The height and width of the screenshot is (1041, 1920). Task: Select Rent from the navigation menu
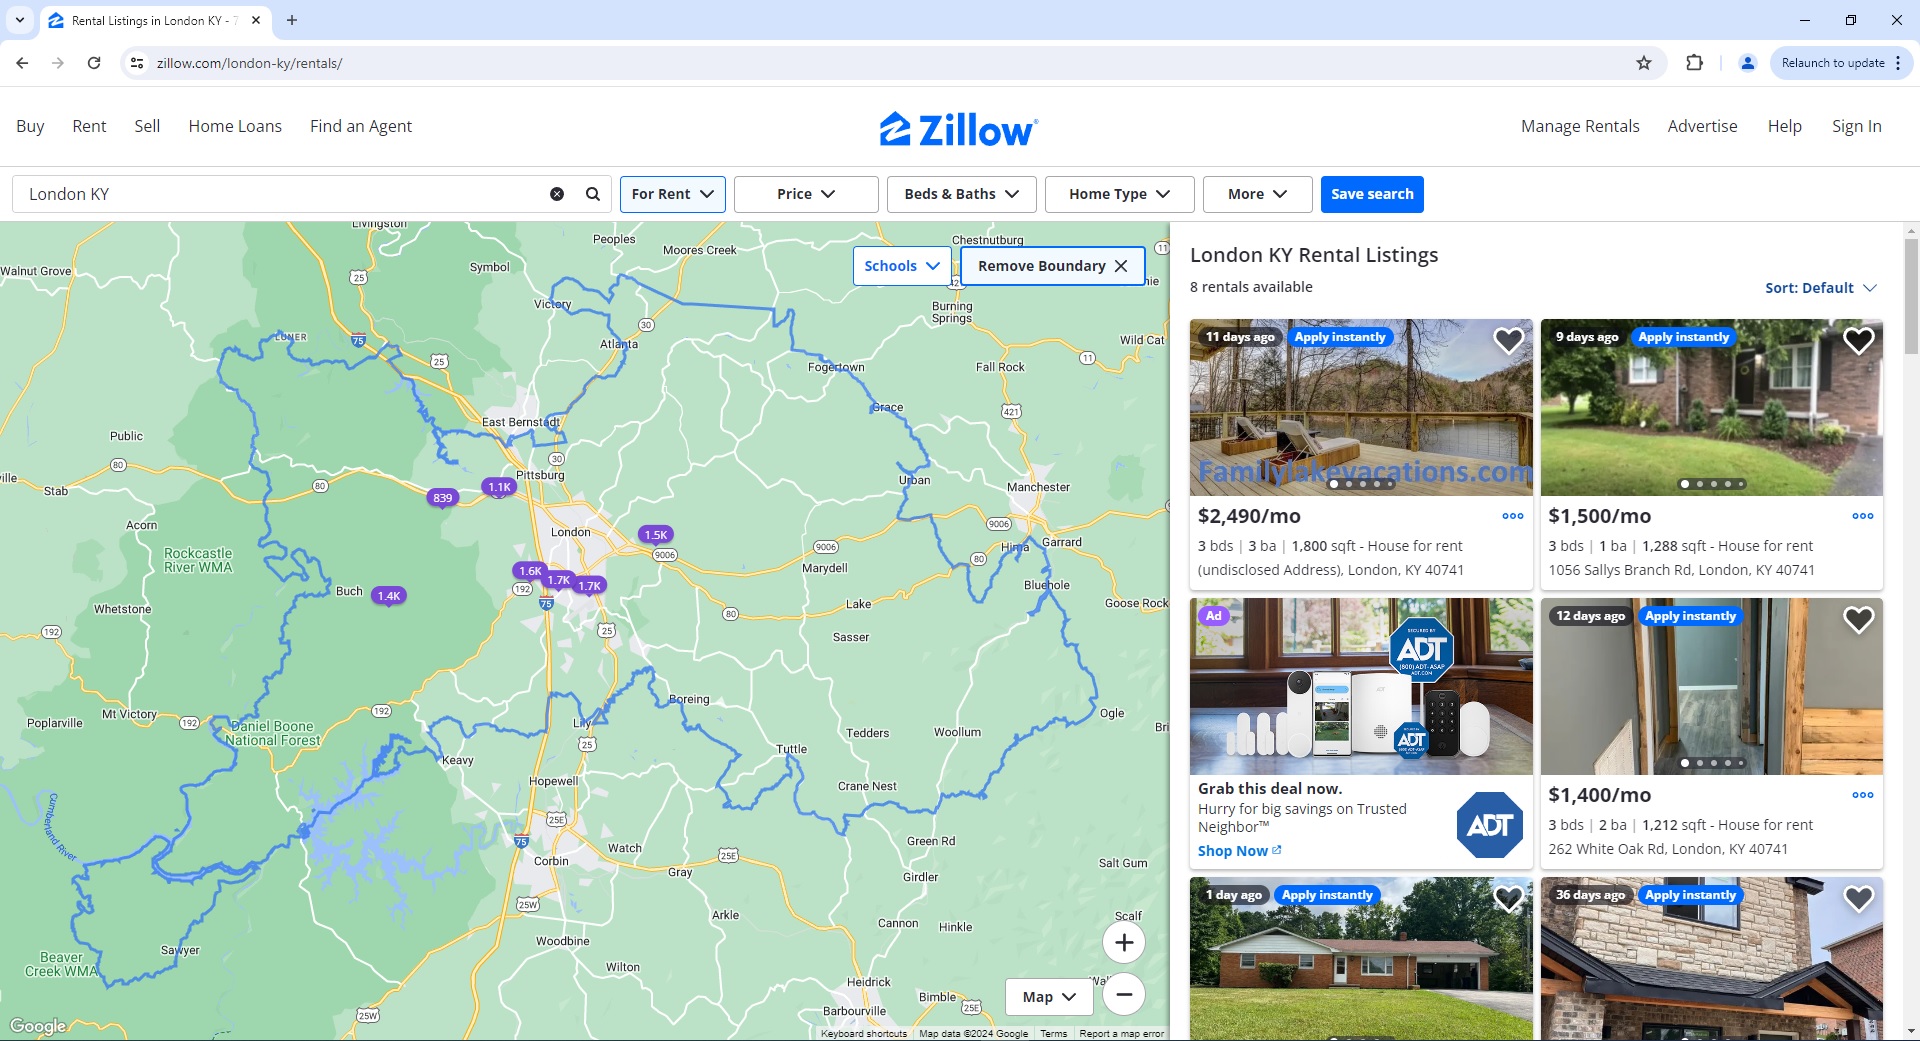pyautogui.click(x=89, y=126)
